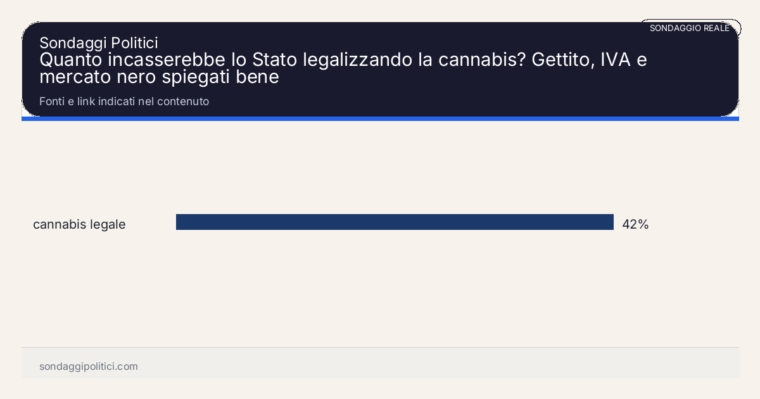Click the words 'Gettito, IVA e' in headline
Screen dimensions: 760x399
pos(589,60)
